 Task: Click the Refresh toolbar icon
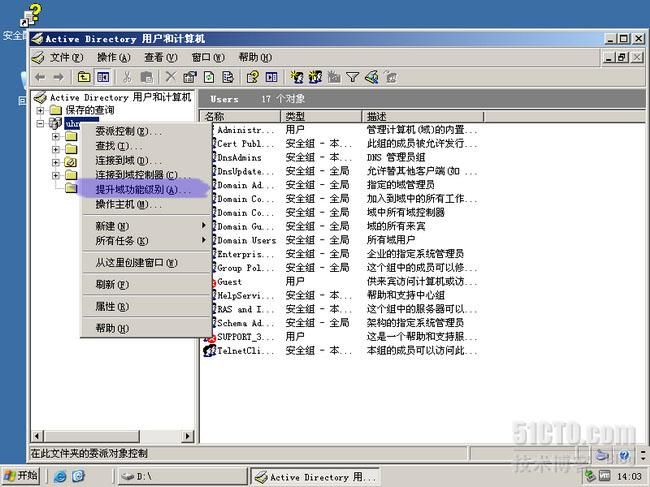pyautogui.click(x=209, y=77)
